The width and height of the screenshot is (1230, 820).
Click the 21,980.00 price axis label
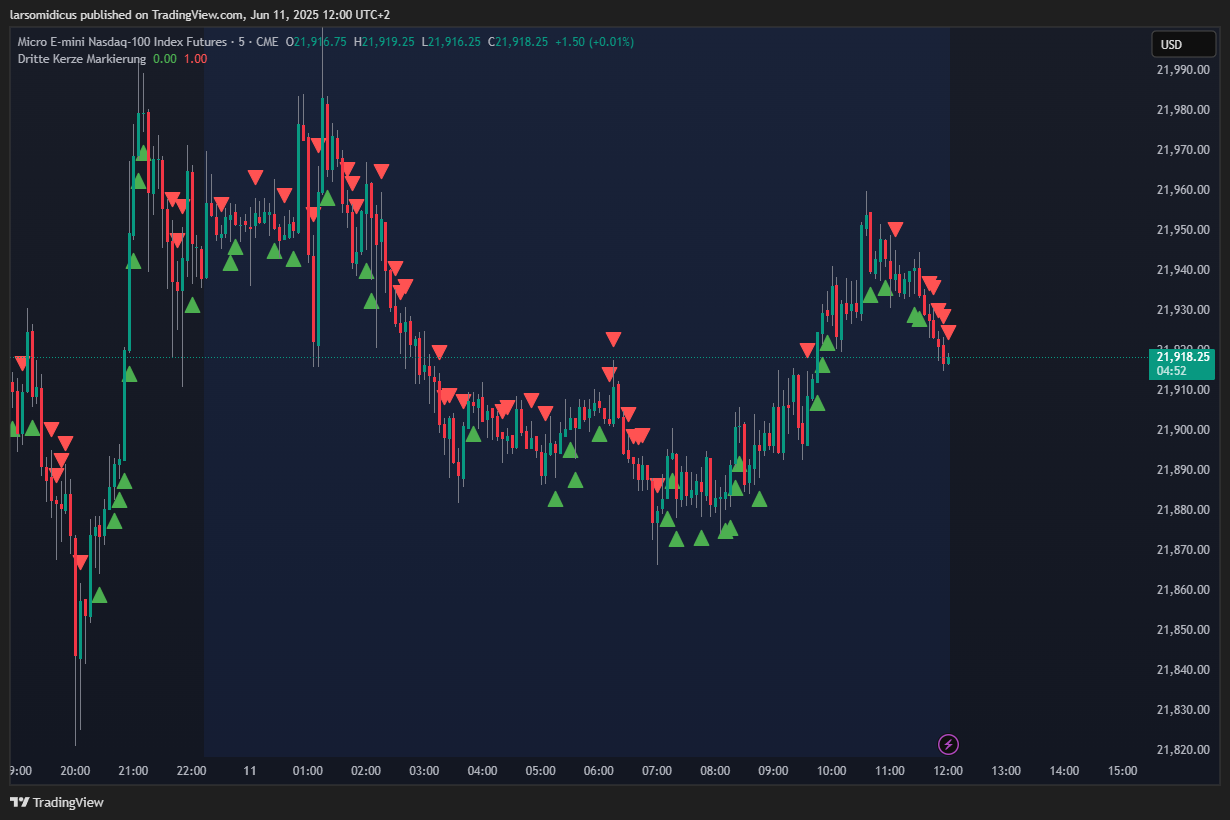(x=1183, y=110)
